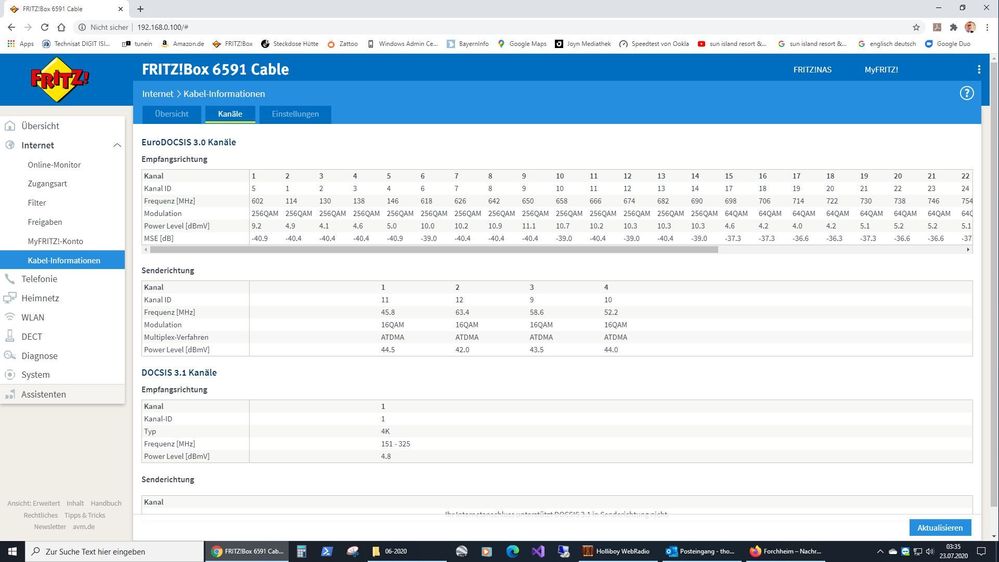Open Microsoft Edge from the taskbar
The image size is (999, 562).
pyautogui.click(x=512, y=551)
